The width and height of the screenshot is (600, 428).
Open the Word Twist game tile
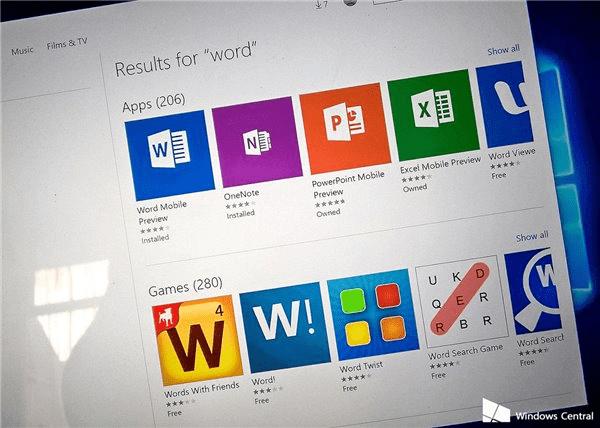click(x=373, y=314)
